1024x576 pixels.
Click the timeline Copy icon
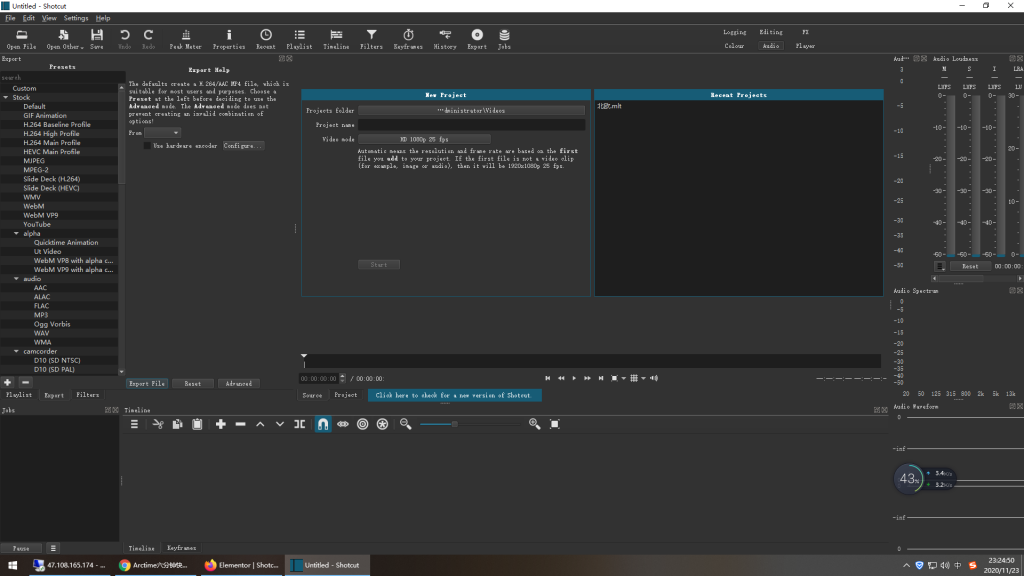click(x=177, y=424)
